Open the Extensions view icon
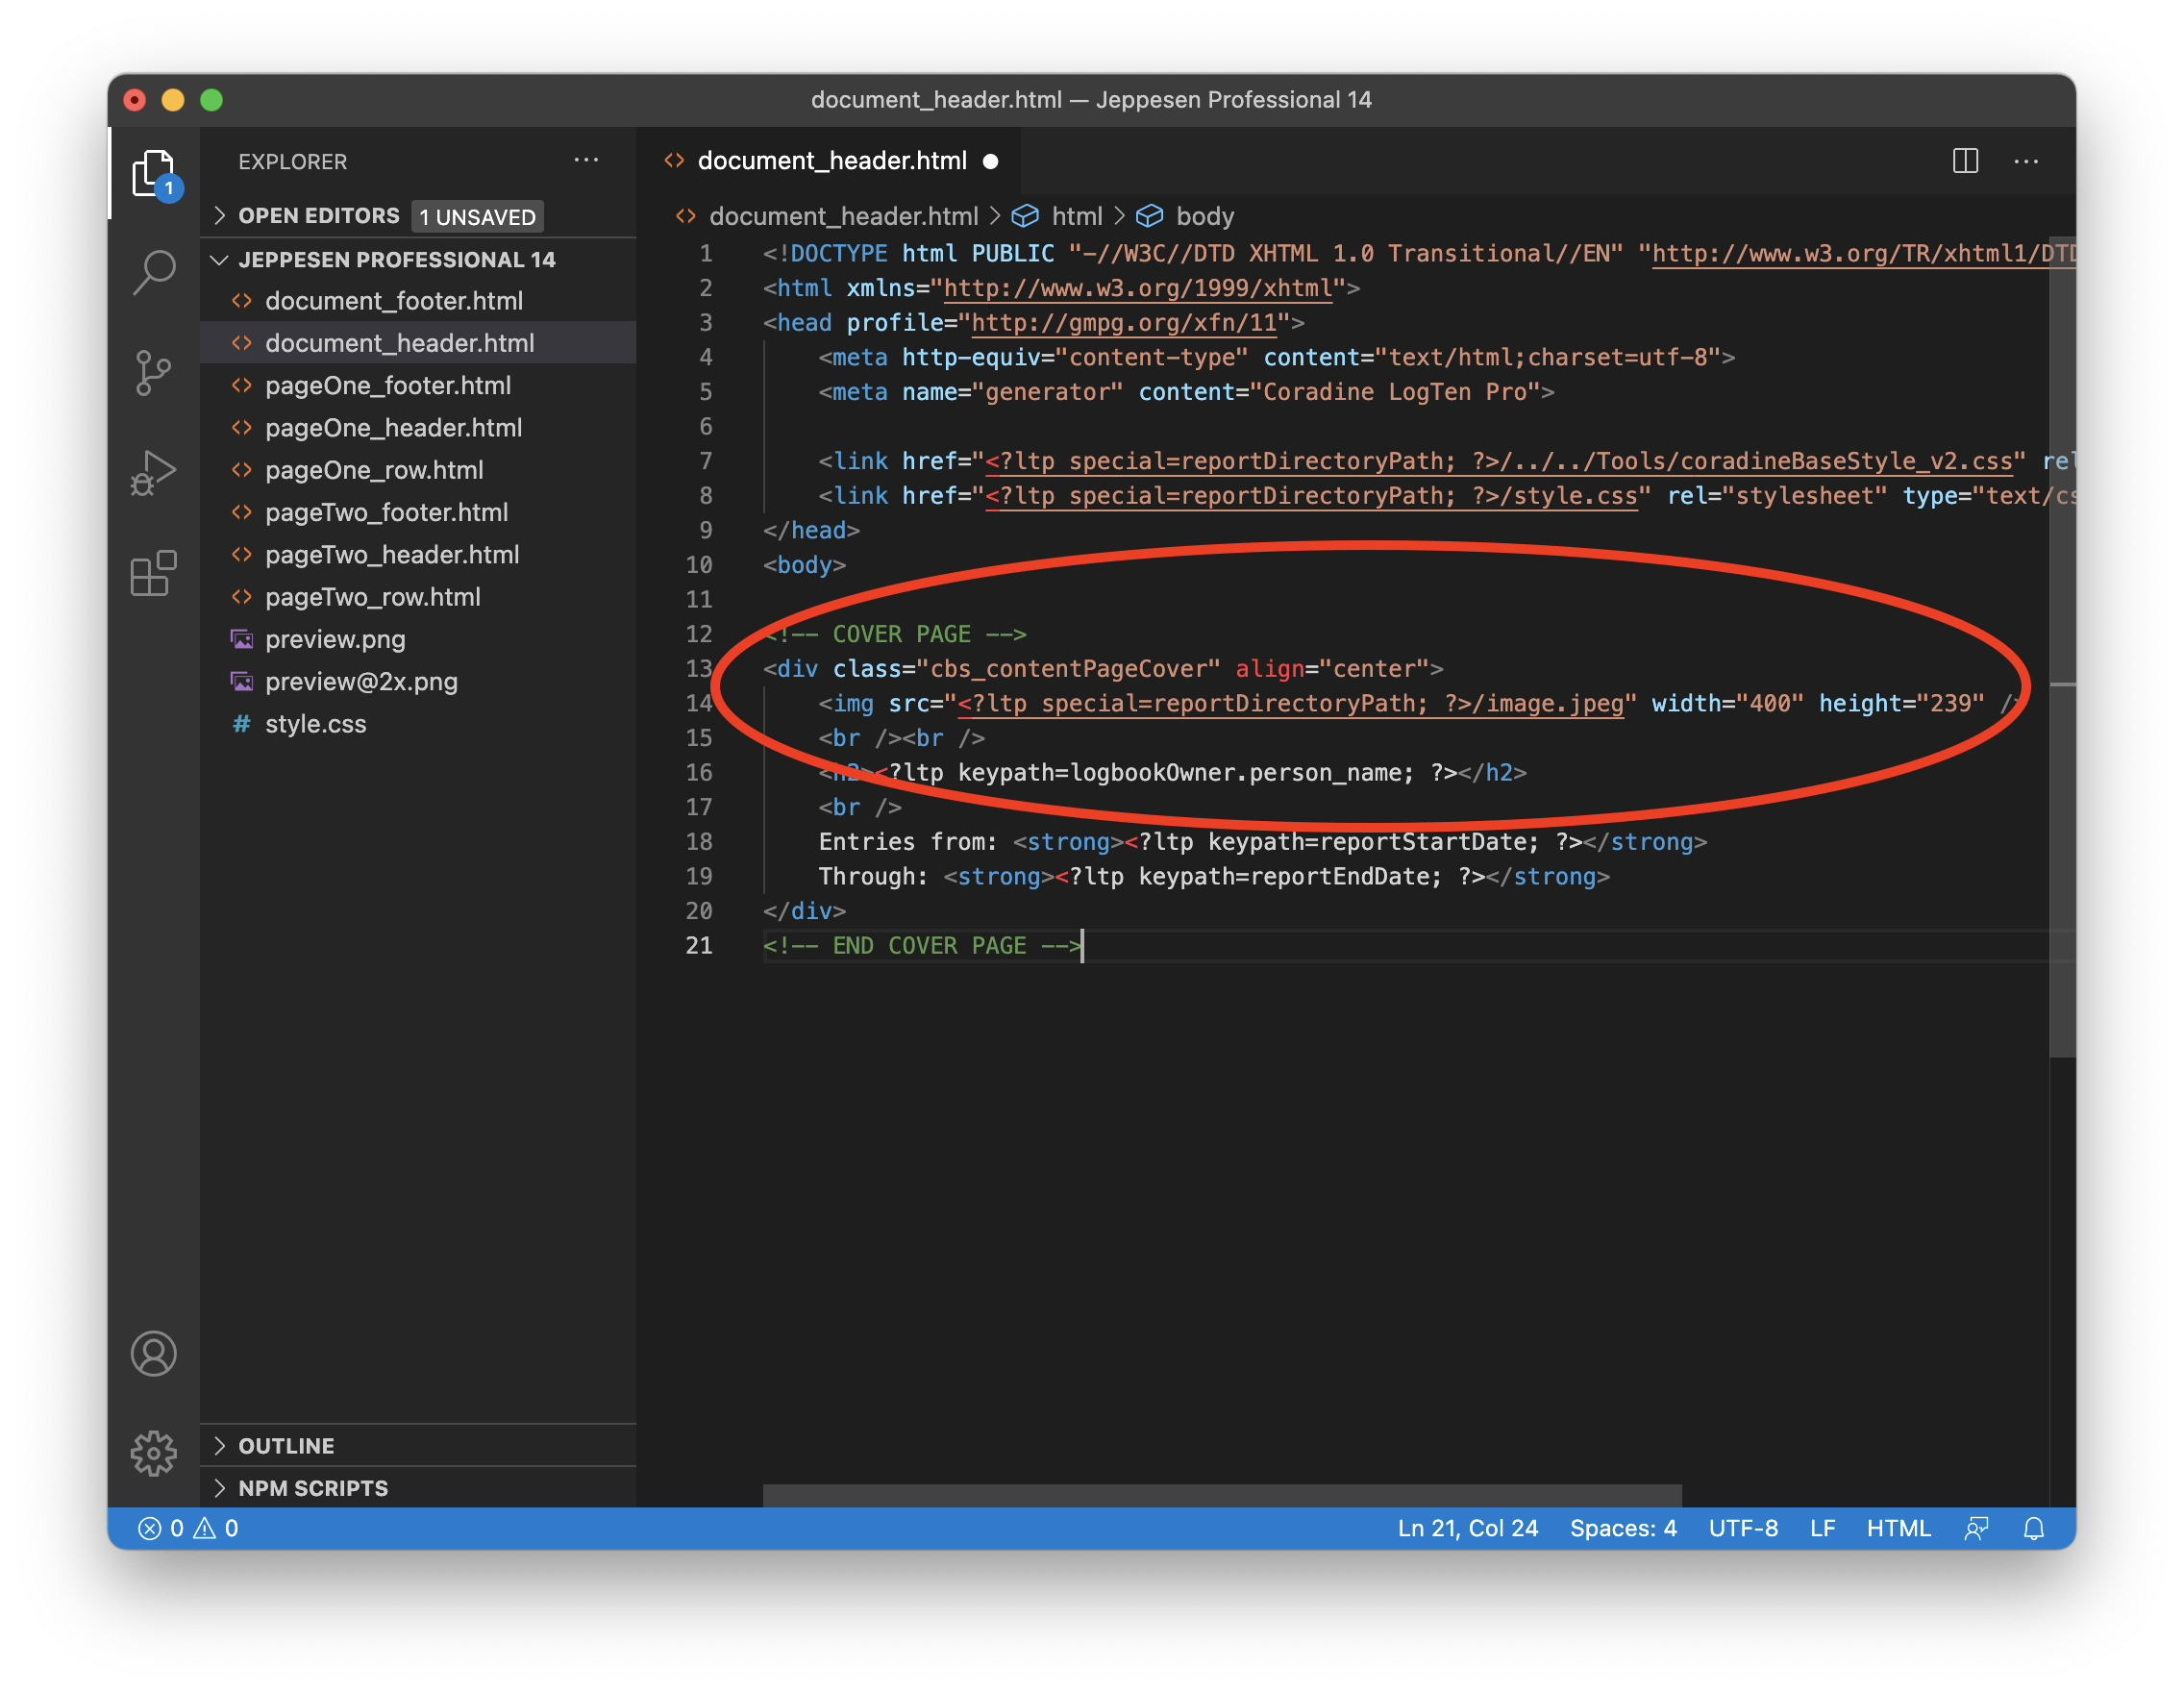Screen dimensions: 2184x1692 (x=154, y=573)
